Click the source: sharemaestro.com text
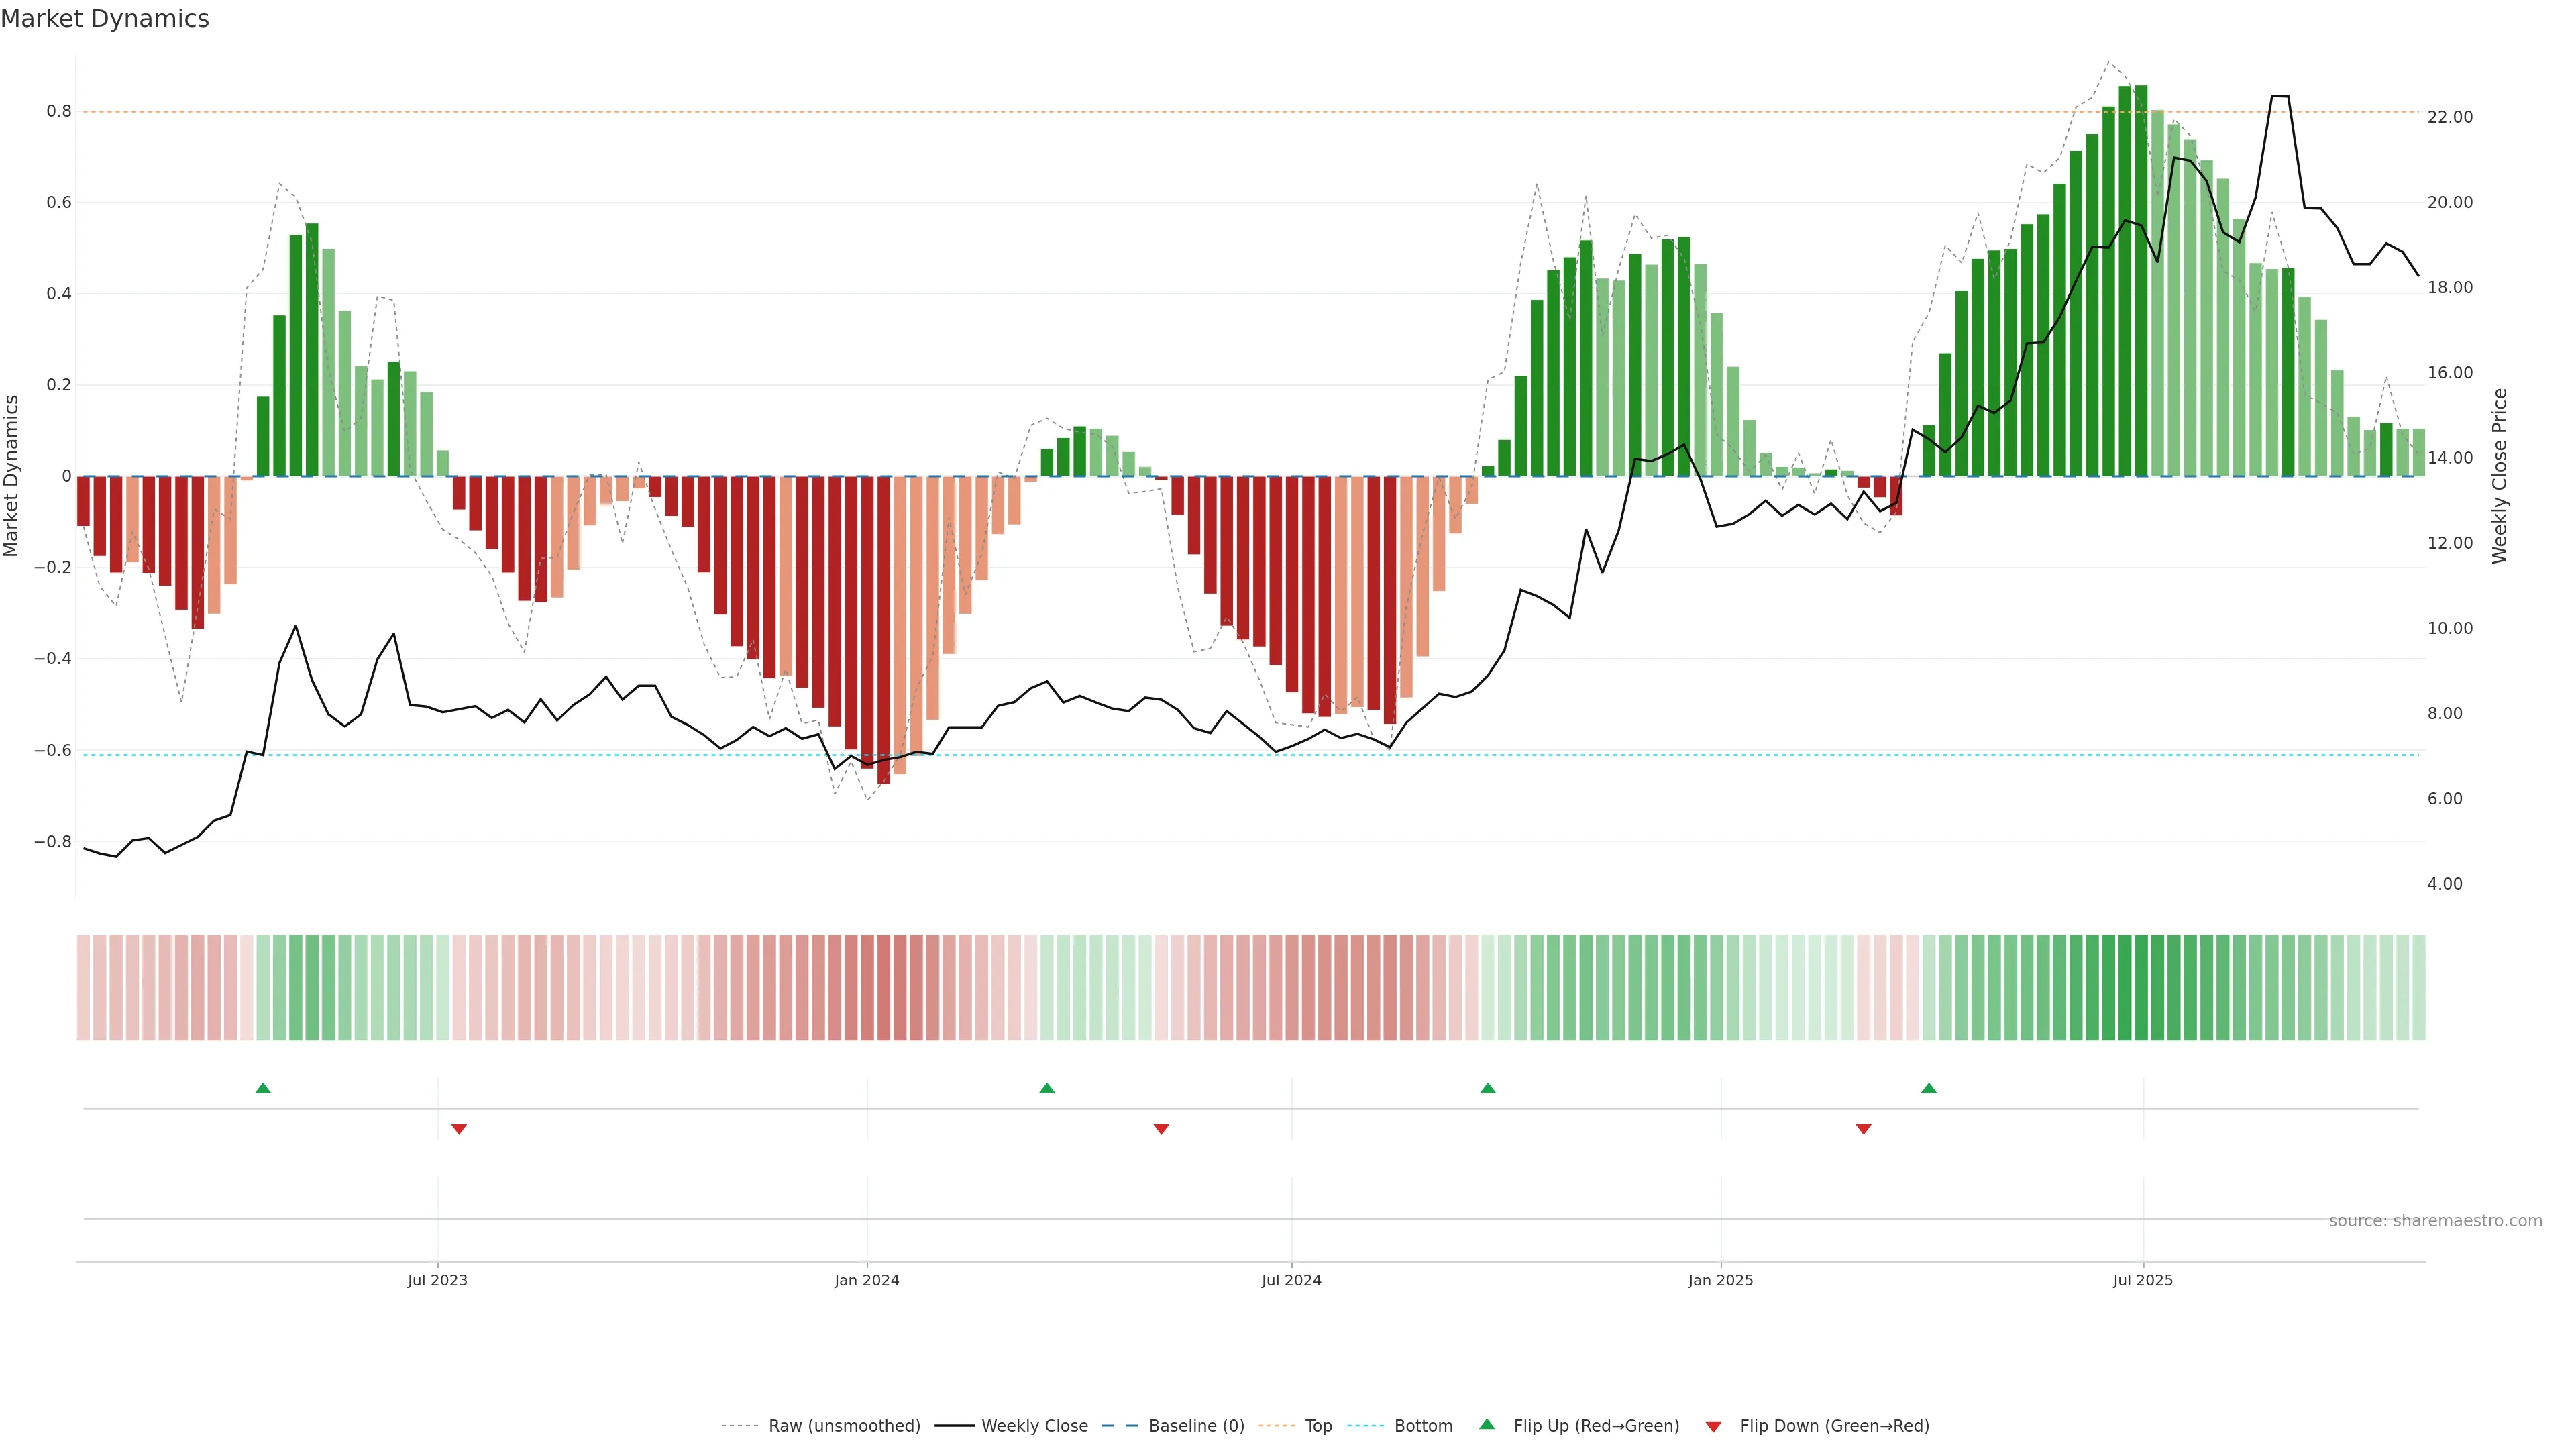Image resolution: width=2576 pixels, height=1449 pixels. [x=2435, y=1221]
